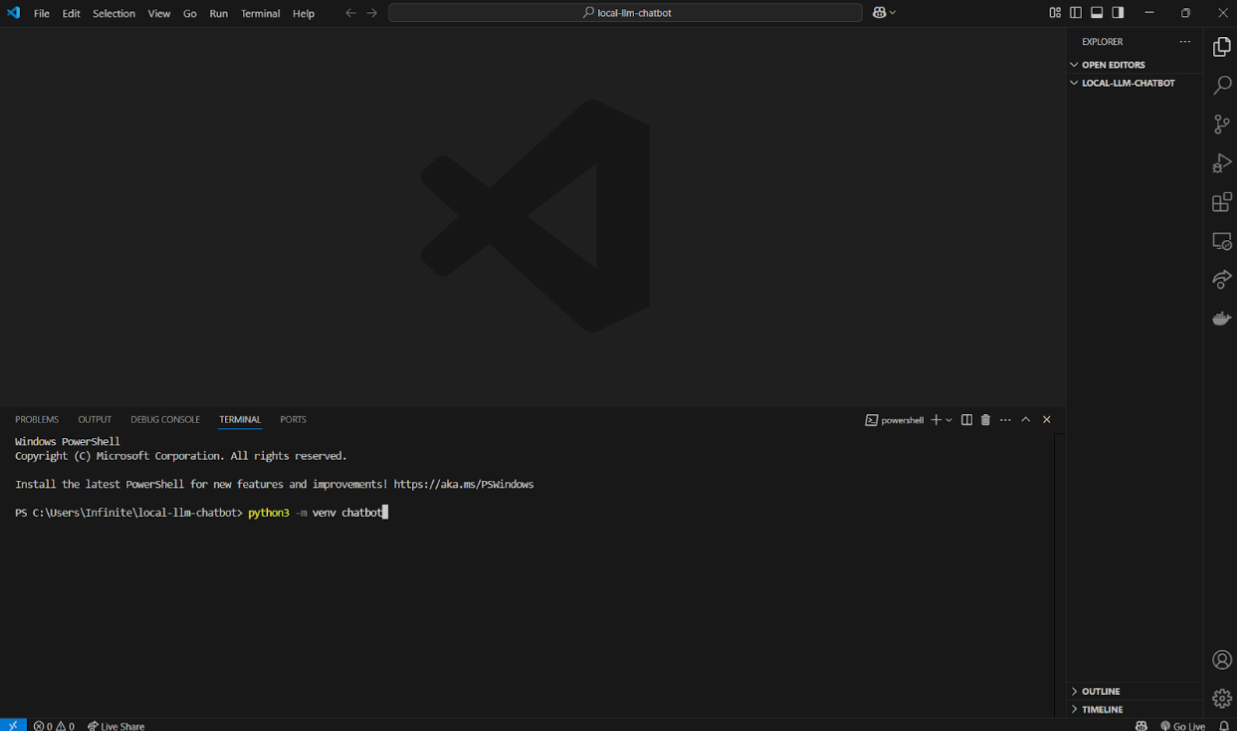Create new terminal with plus icon

coord(936,420)
